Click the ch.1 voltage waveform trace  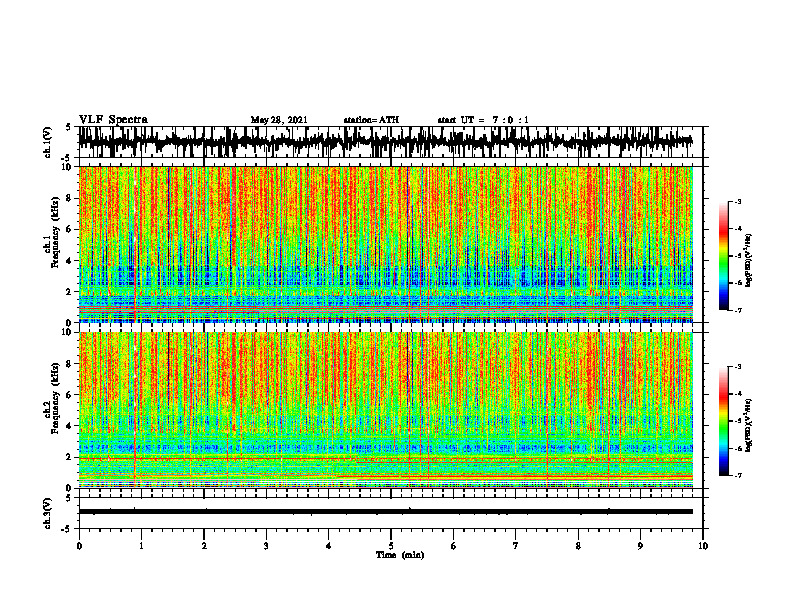385,142
